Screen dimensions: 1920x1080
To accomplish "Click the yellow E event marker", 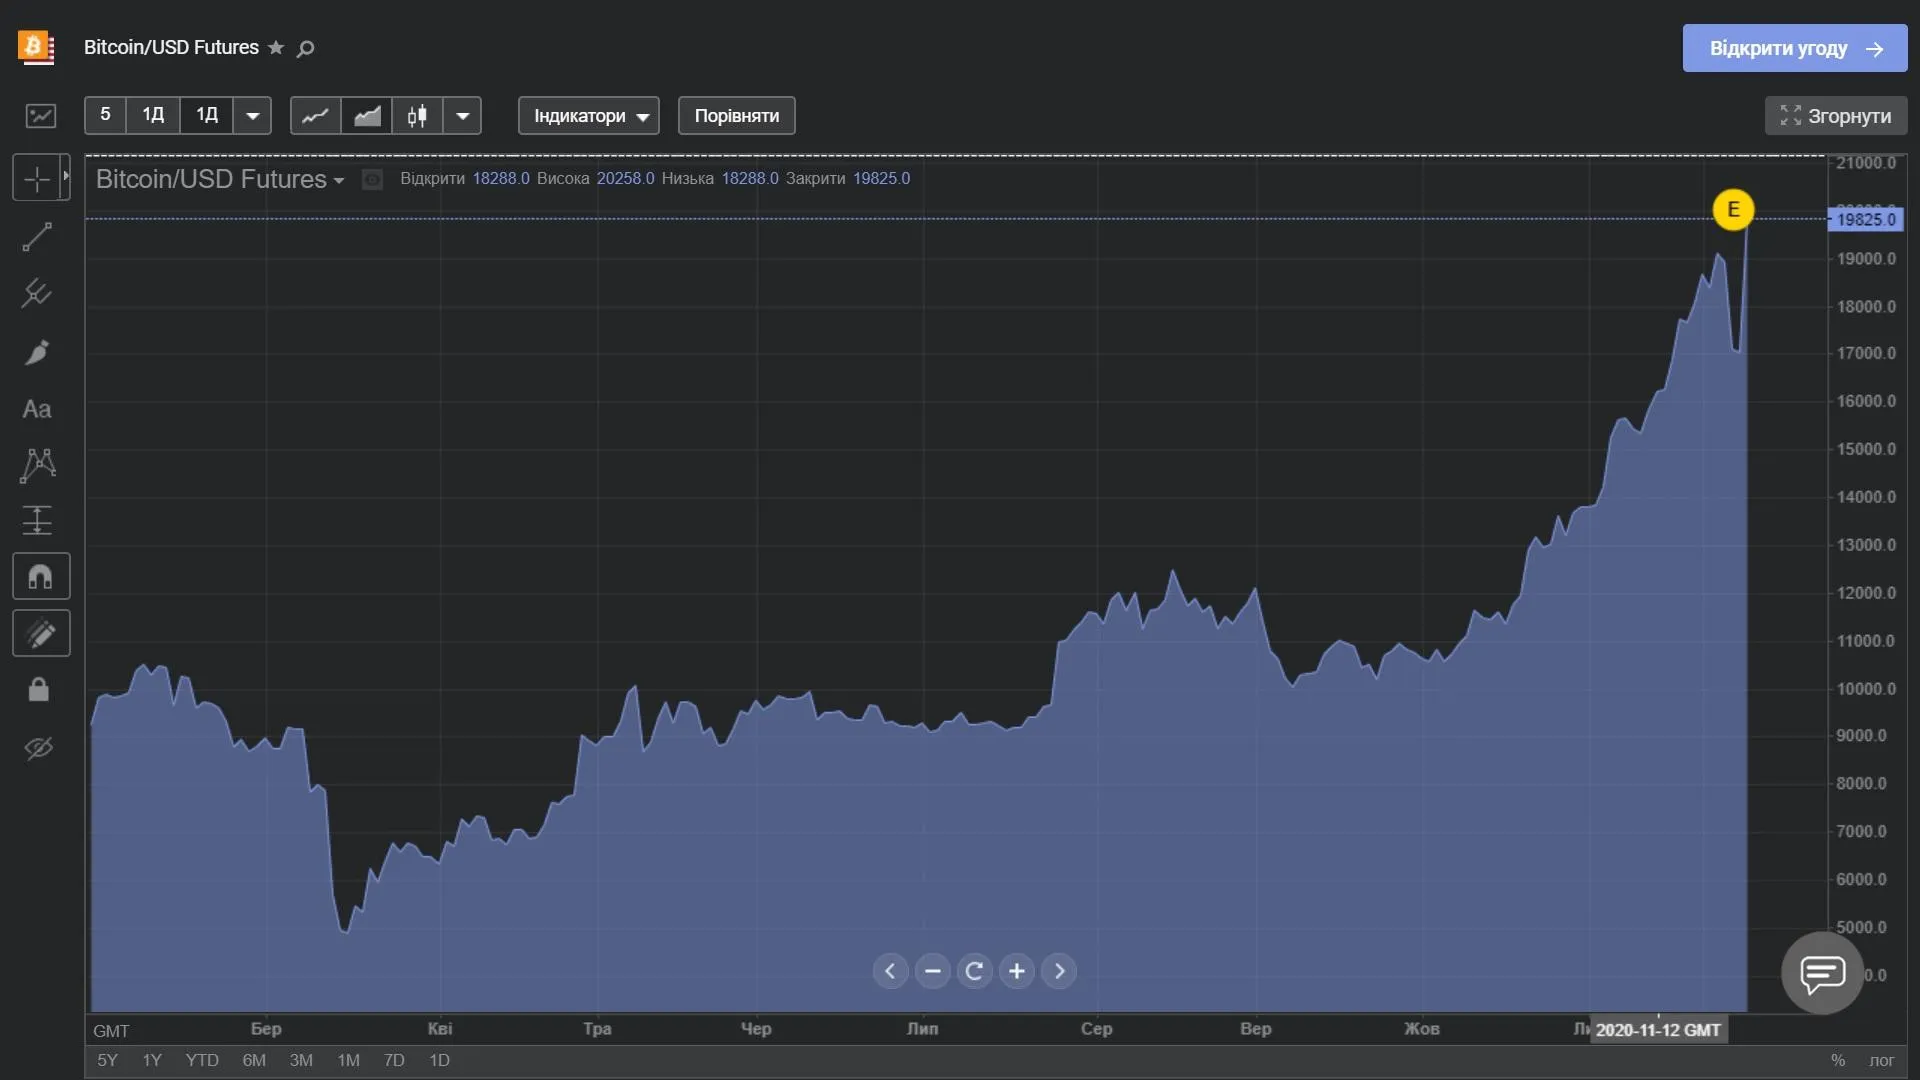I will (x=1733, y=210).
